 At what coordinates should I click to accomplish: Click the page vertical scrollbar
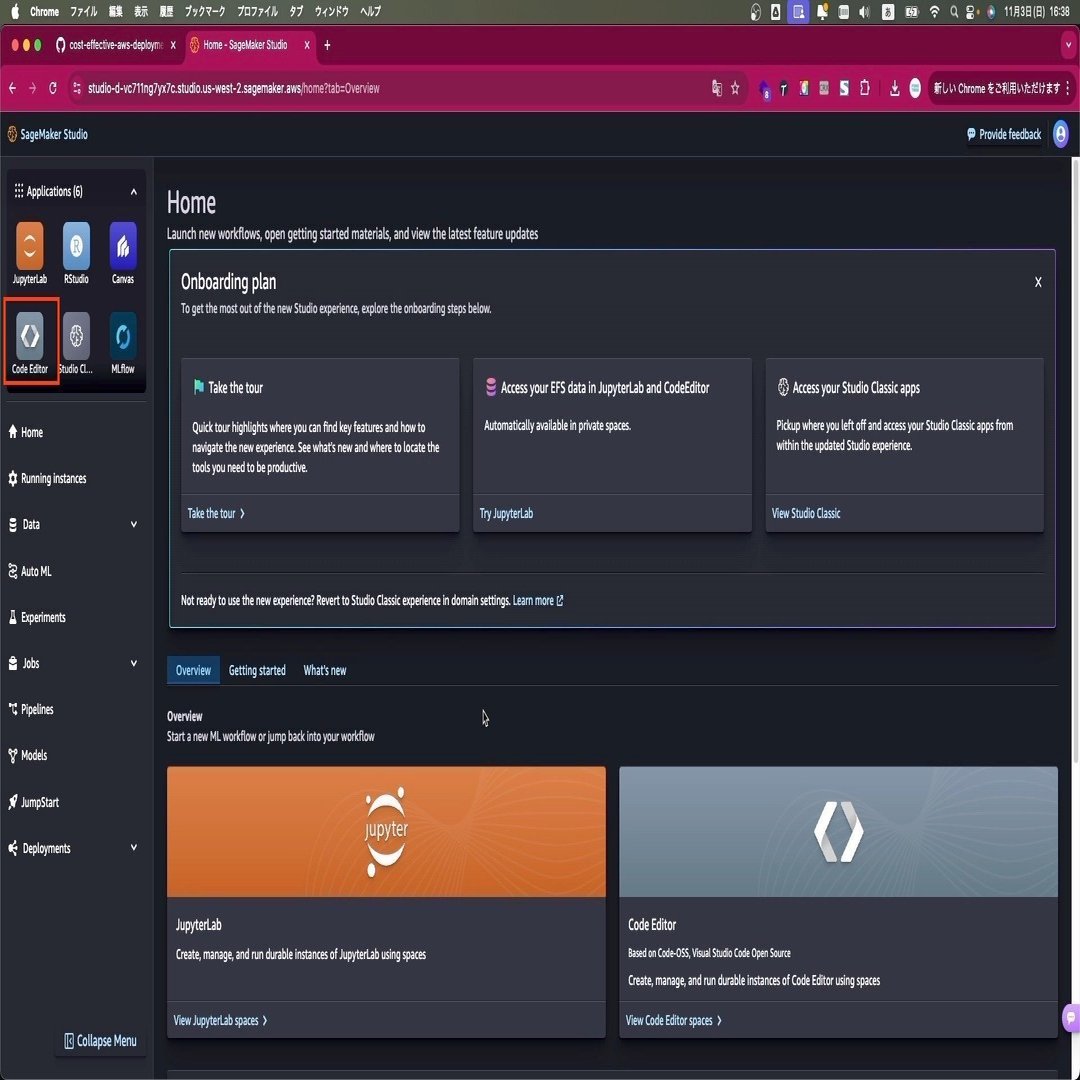pos(1074,461)
